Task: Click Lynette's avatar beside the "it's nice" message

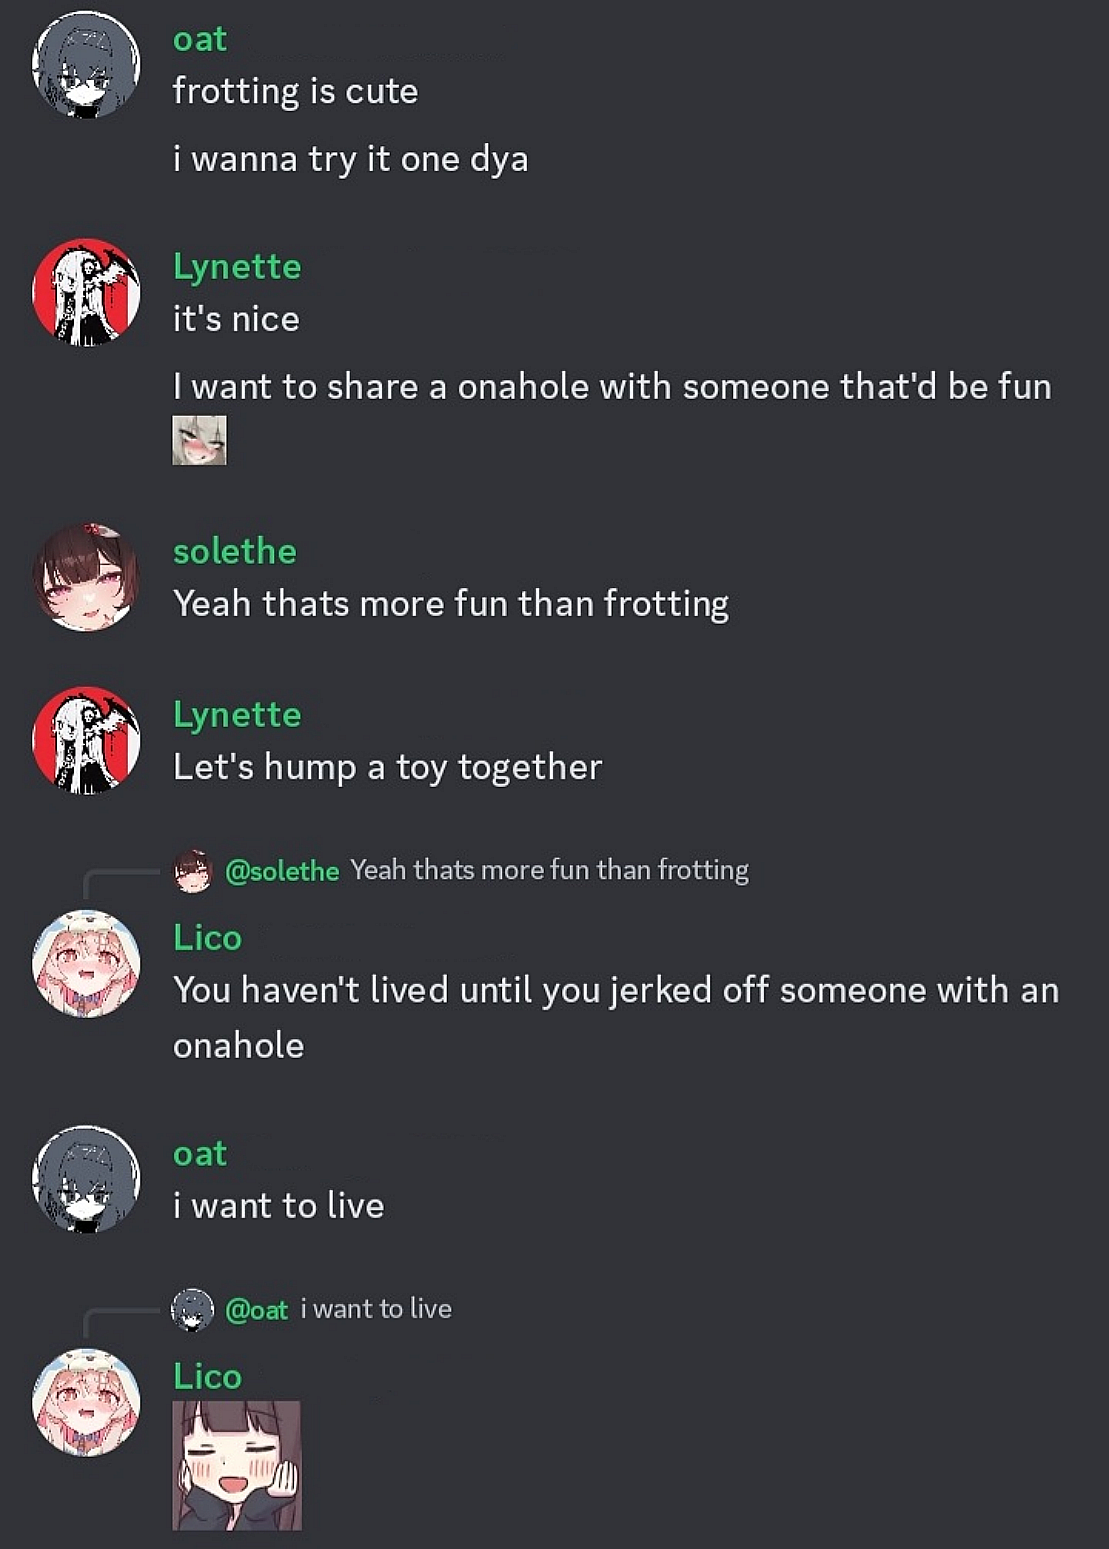Action: point(86,292)
